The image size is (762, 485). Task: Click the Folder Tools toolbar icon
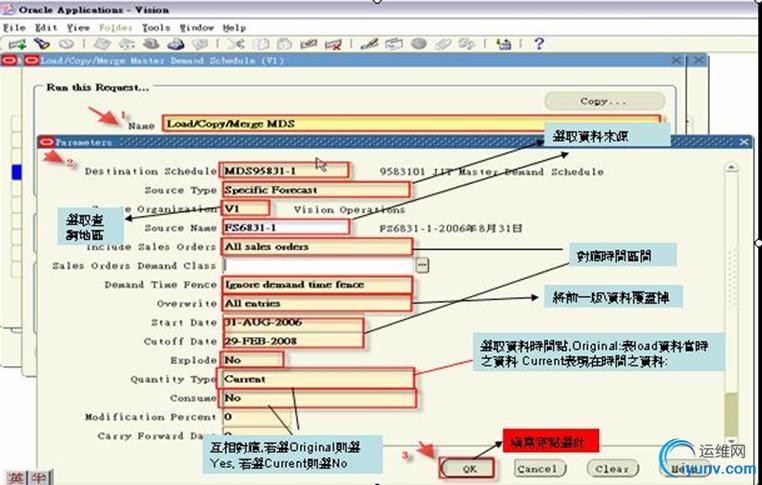[467, 44]
